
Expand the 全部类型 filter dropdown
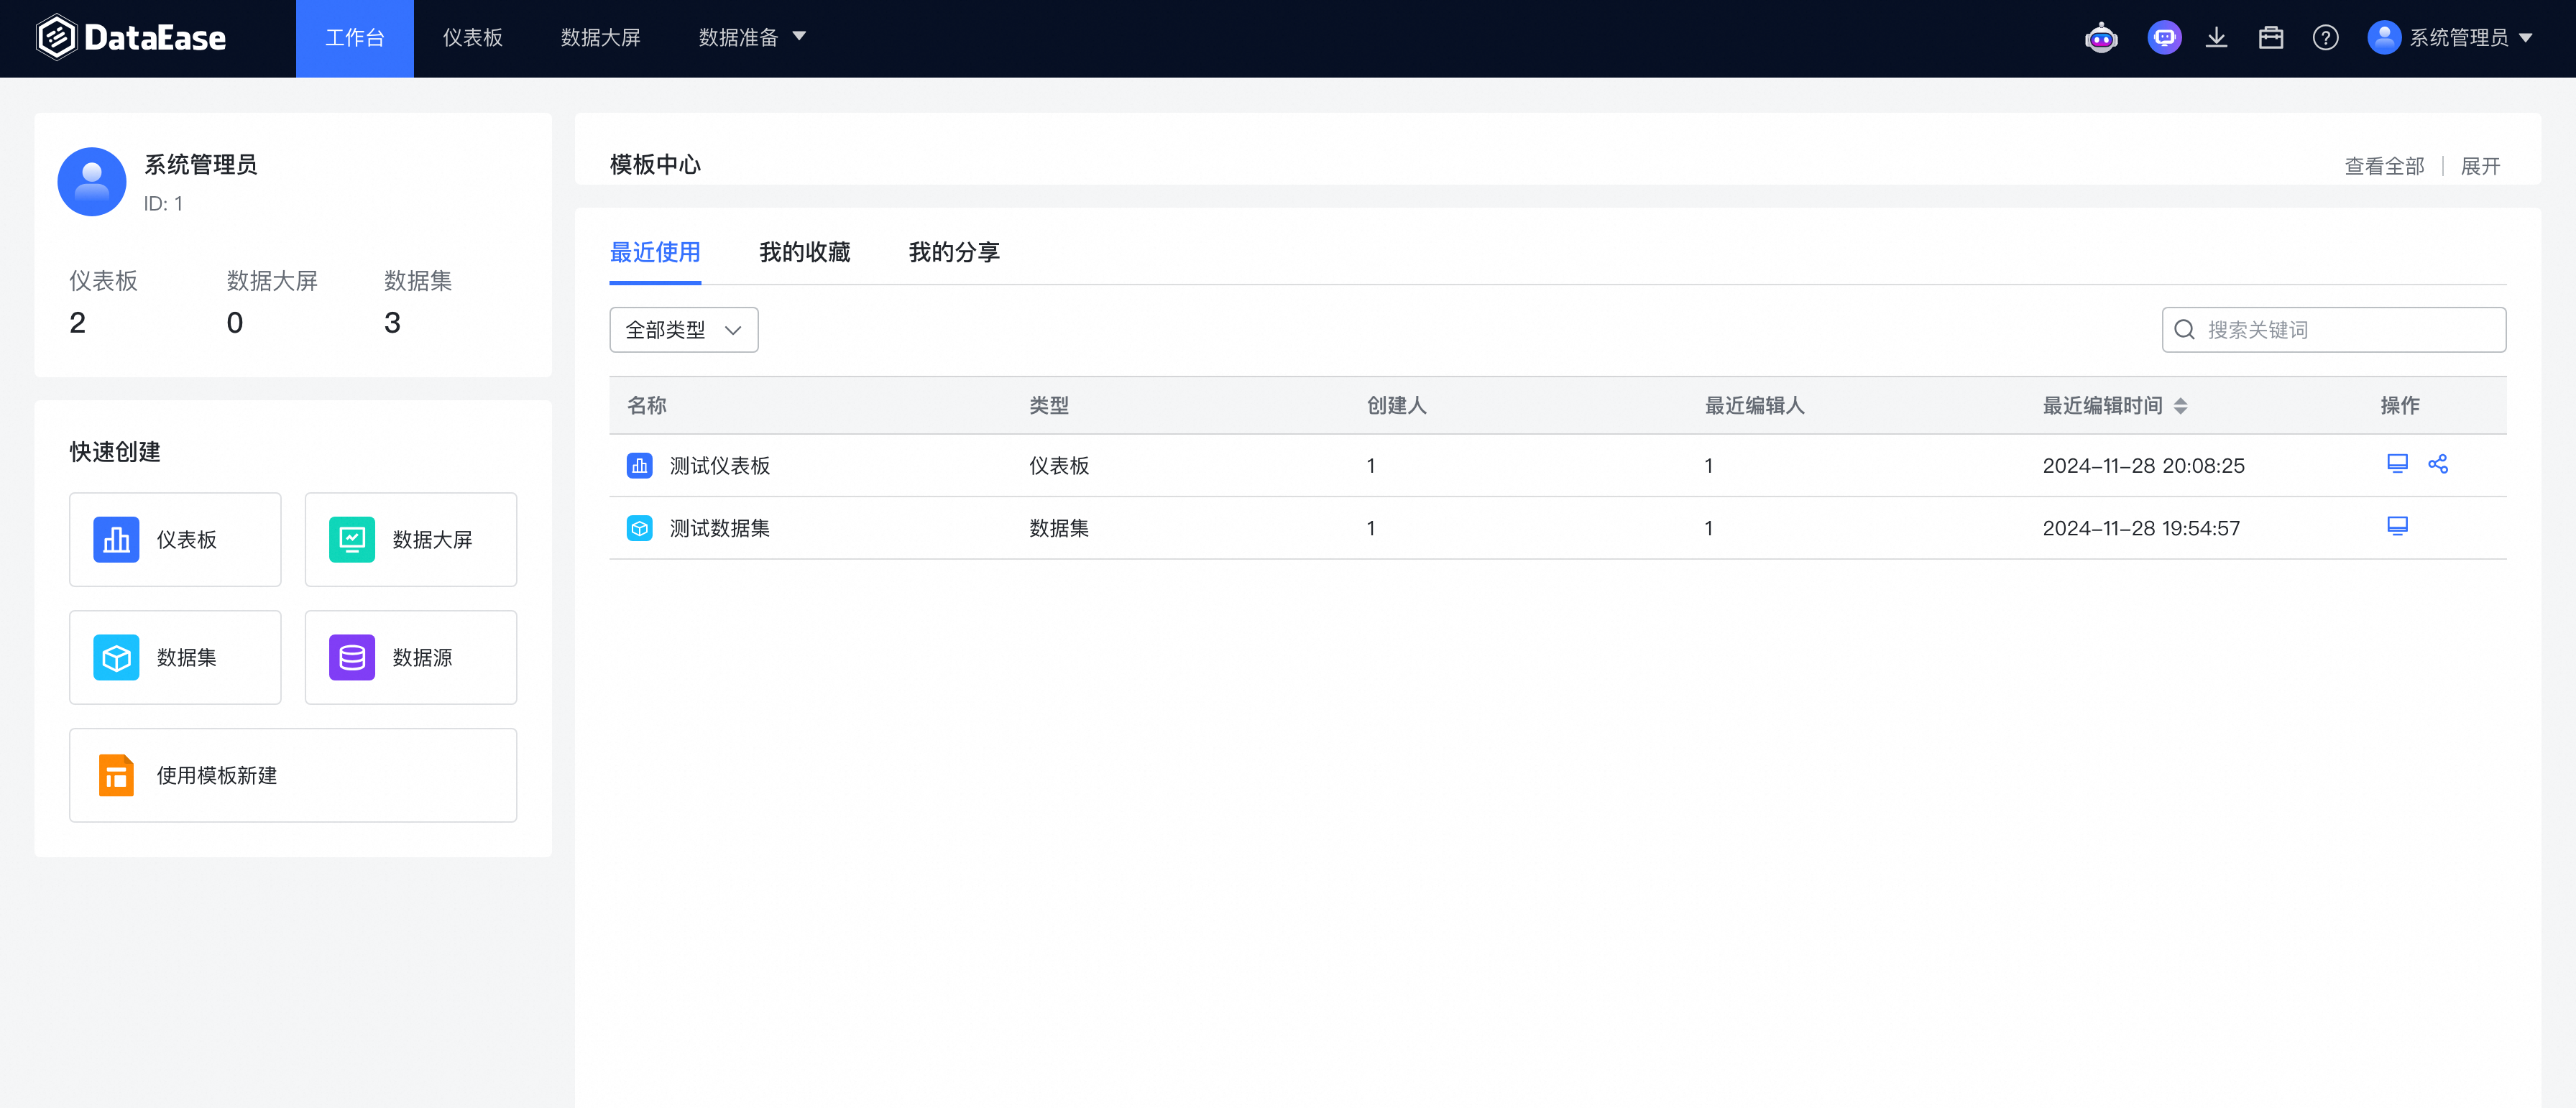click(x=683, y=330)
